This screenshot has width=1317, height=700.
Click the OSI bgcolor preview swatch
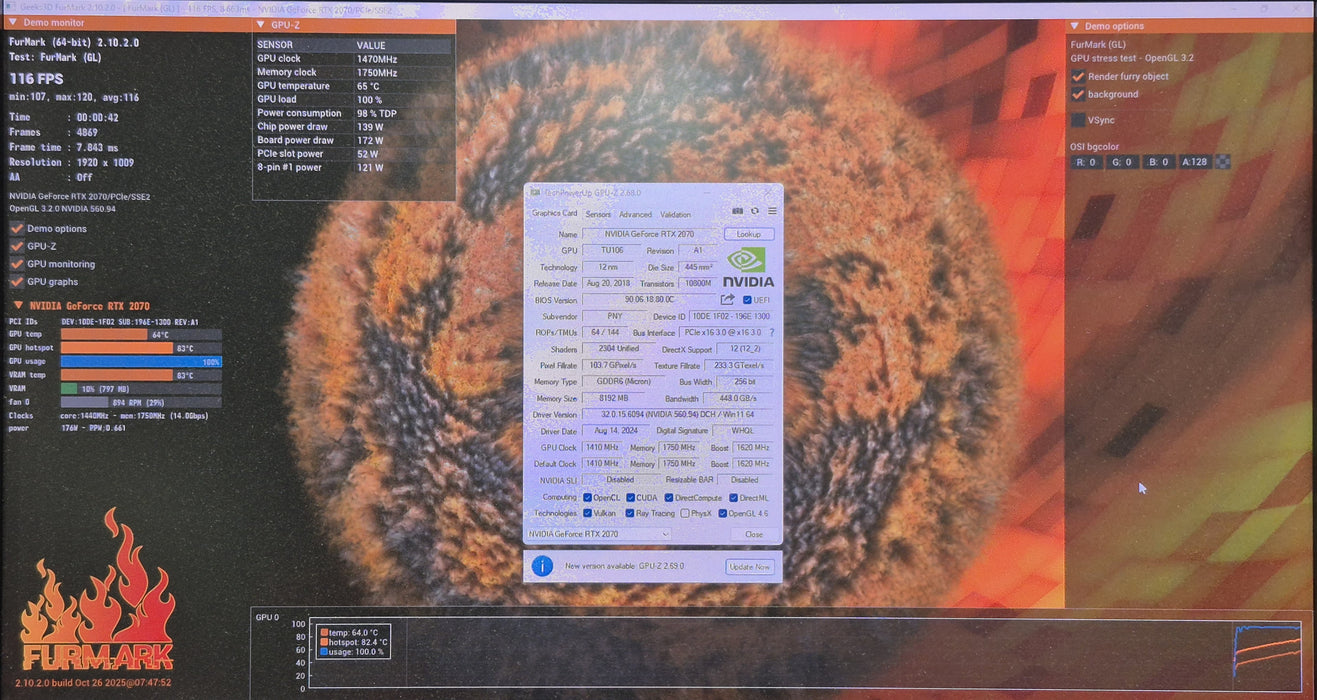[x=1222, y=162]
